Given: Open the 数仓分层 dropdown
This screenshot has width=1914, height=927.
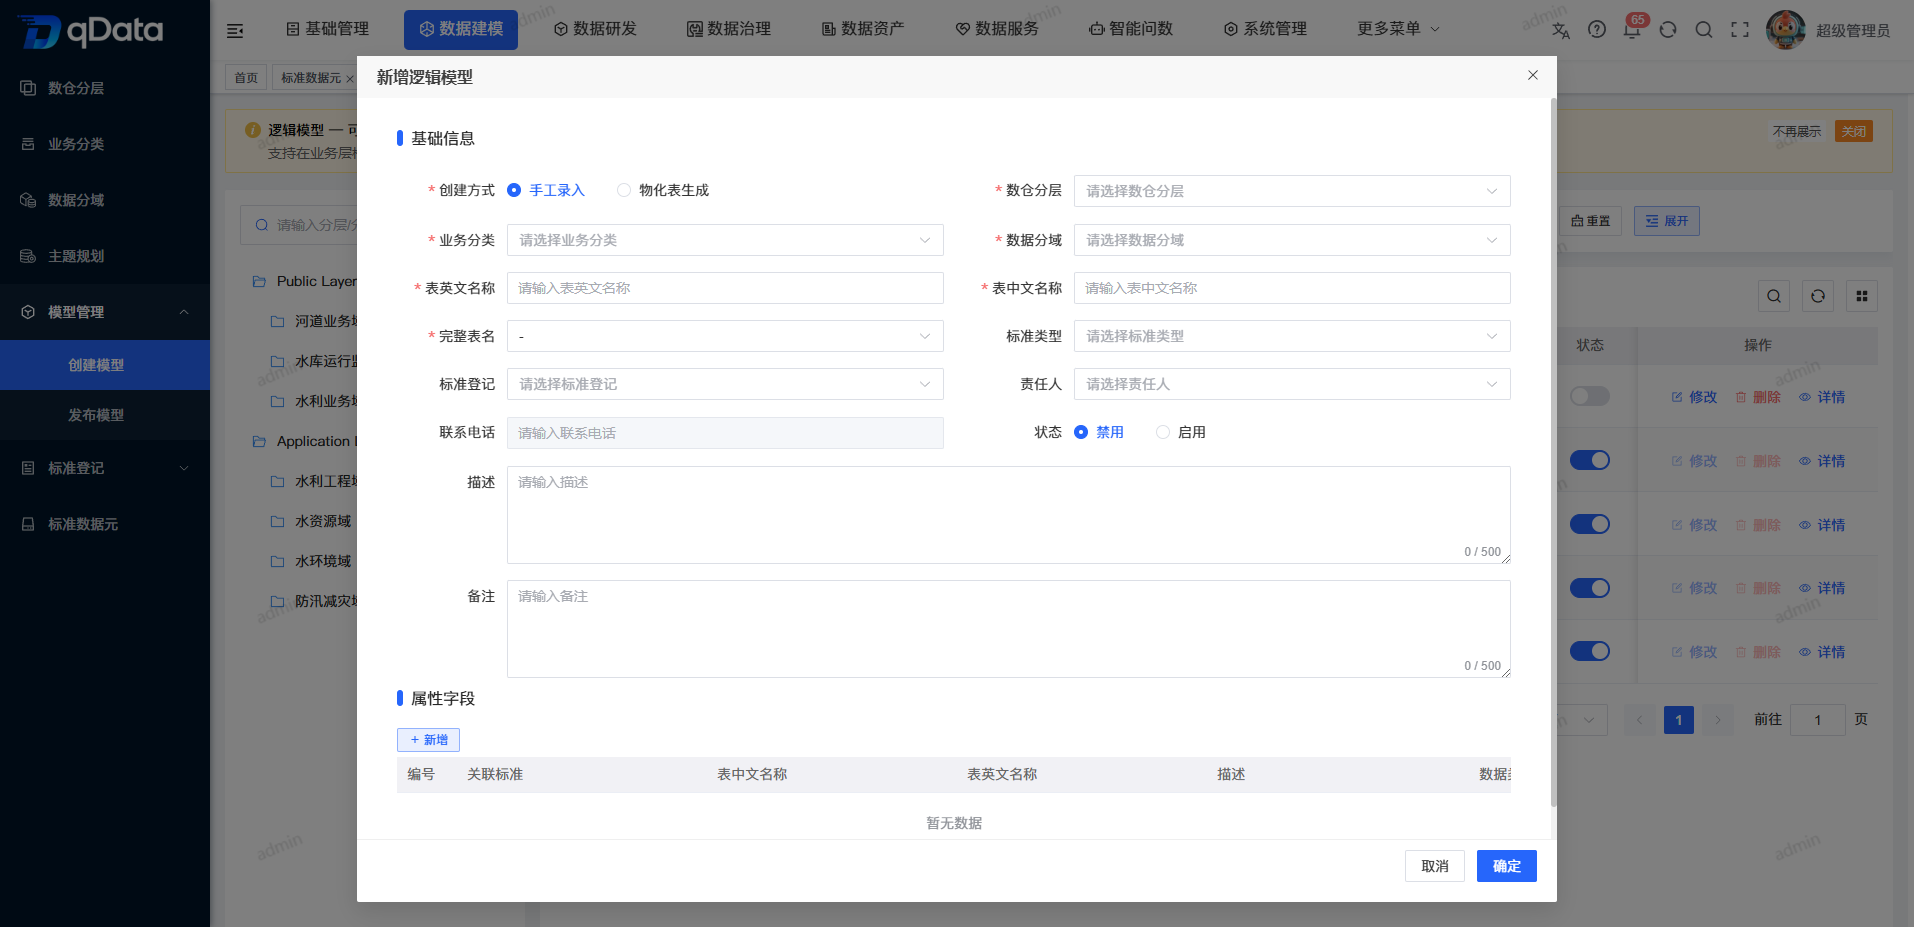Looking at the screenshot, I should 1292,191.
